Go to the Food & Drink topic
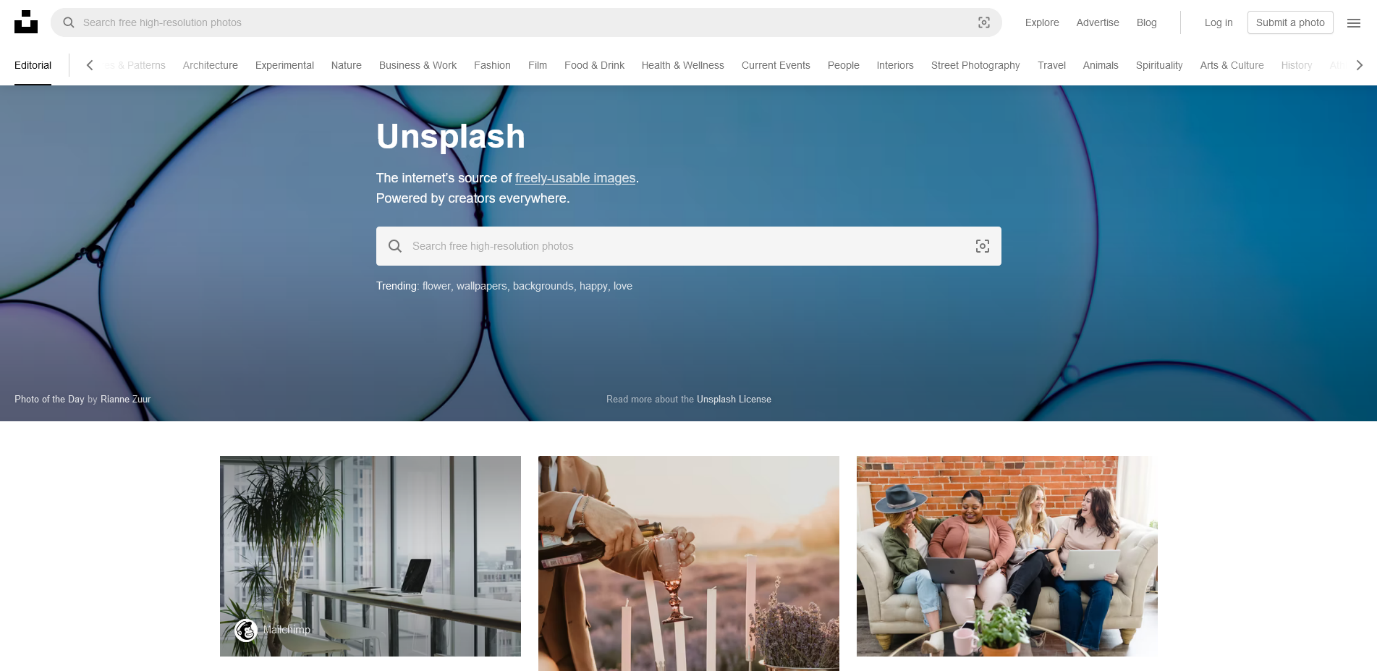The image size is (1377, 671). pos(594,65)
